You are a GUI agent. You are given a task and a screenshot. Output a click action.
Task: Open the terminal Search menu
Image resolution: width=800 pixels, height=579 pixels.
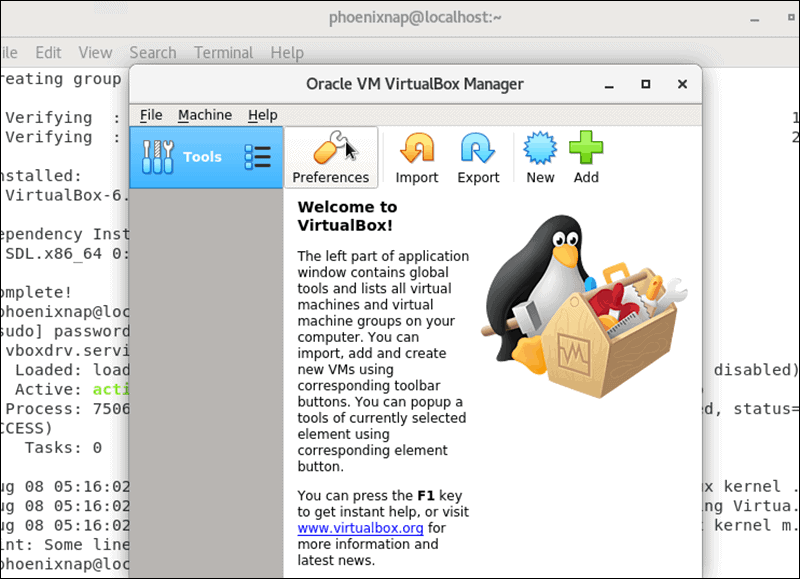click(x=153, y=53)
